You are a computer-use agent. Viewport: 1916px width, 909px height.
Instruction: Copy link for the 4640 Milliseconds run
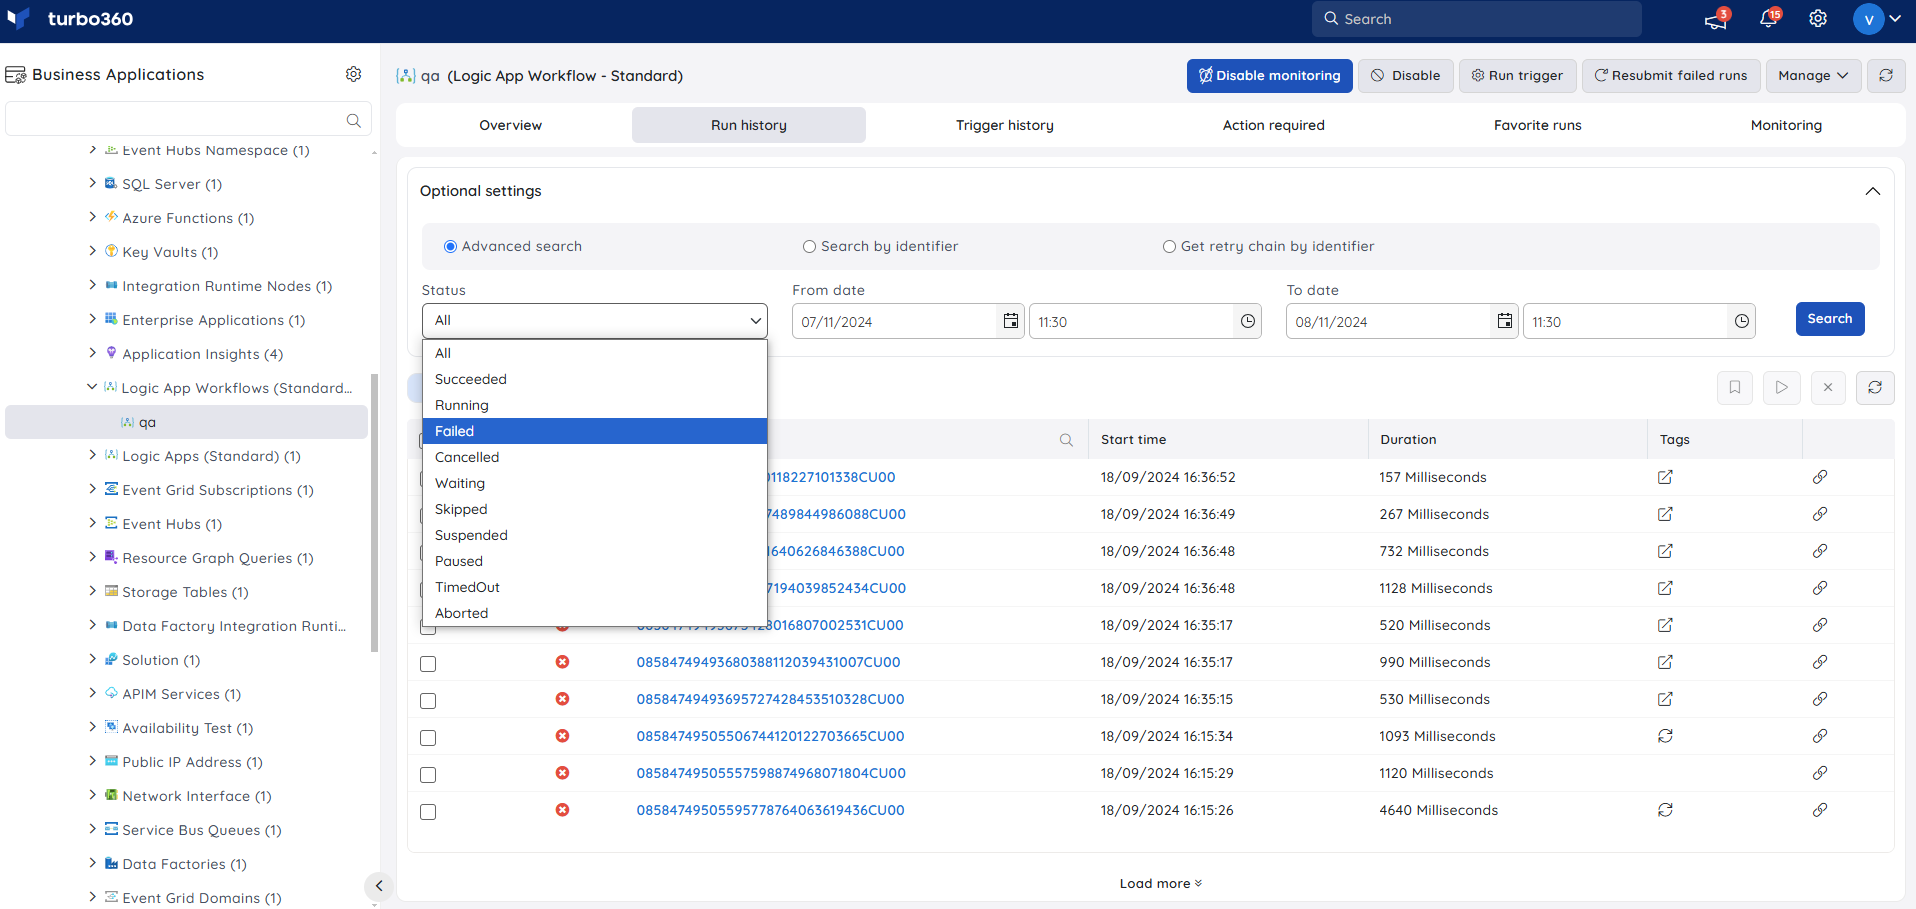click(x=1820, y=810)
